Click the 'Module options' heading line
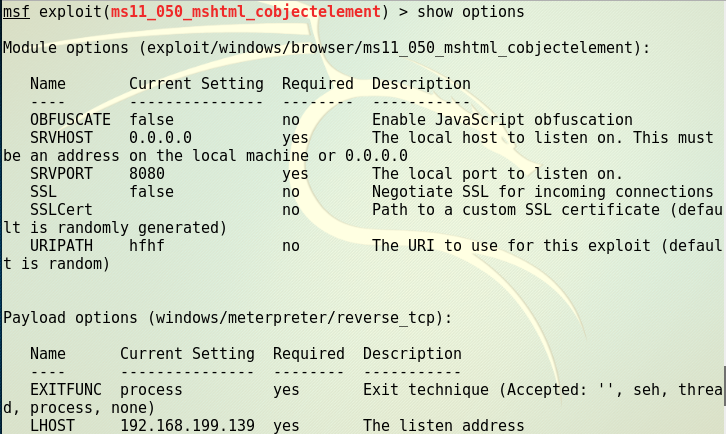Viewport: 726px width, 434px height. [326, 48]
